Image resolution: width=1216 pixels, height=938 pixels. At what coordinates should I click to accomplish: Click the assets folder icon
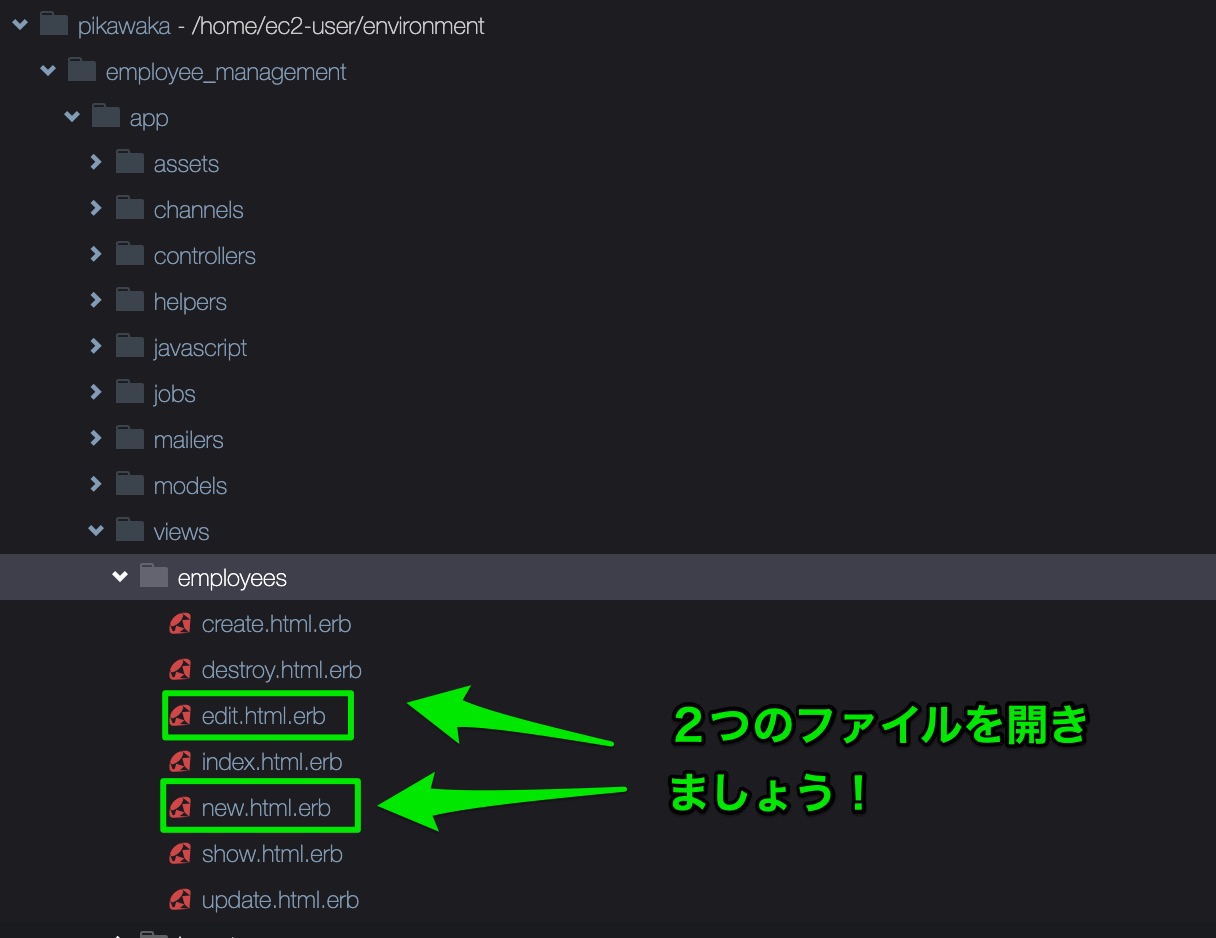pyautogui.click(x=130, y=163)
